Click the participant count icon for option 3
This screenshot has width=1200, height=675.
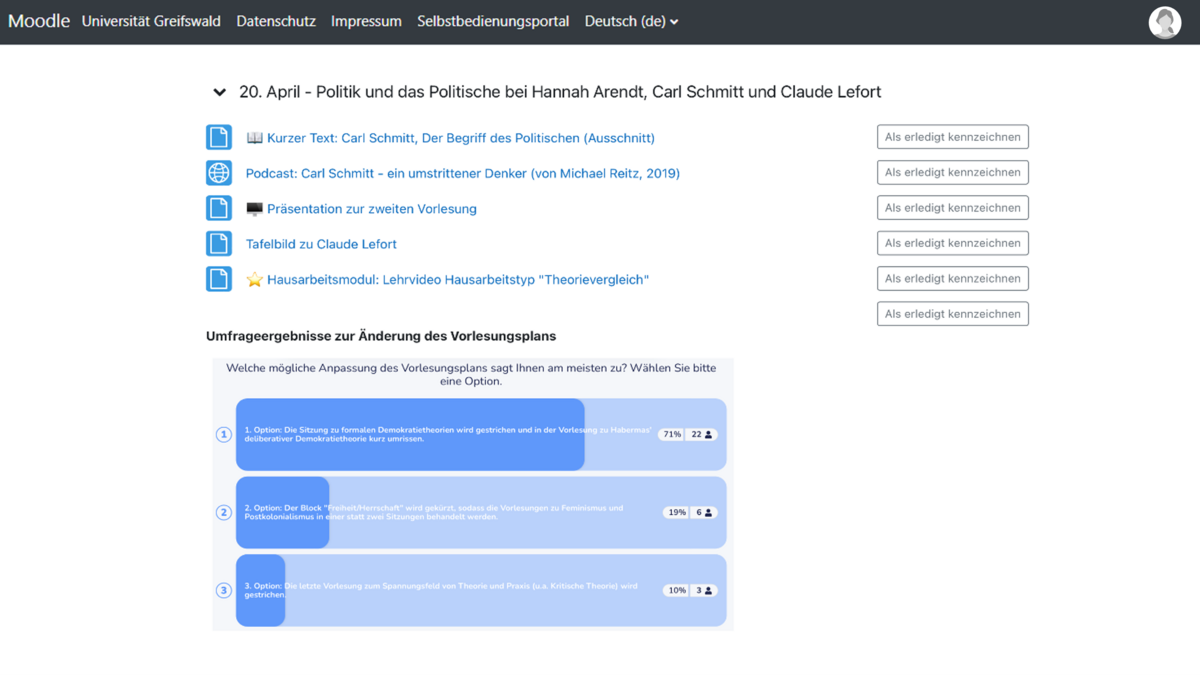(x=708, y=591)
